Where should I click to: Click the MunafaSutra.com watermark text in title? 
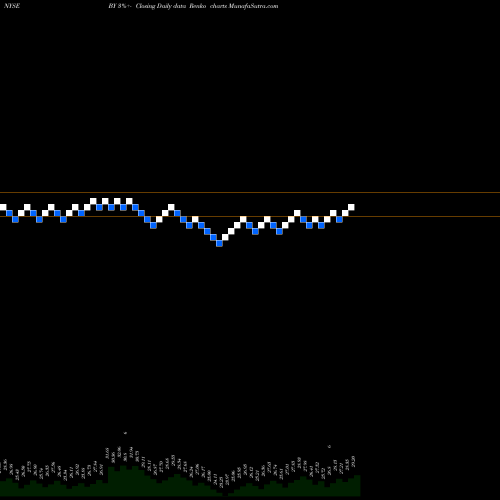[253, 6]
